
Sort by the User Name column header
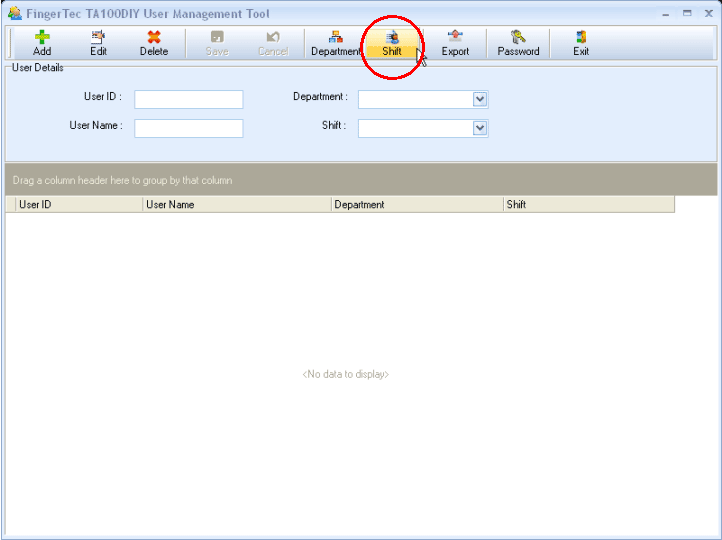coord(237,204)
